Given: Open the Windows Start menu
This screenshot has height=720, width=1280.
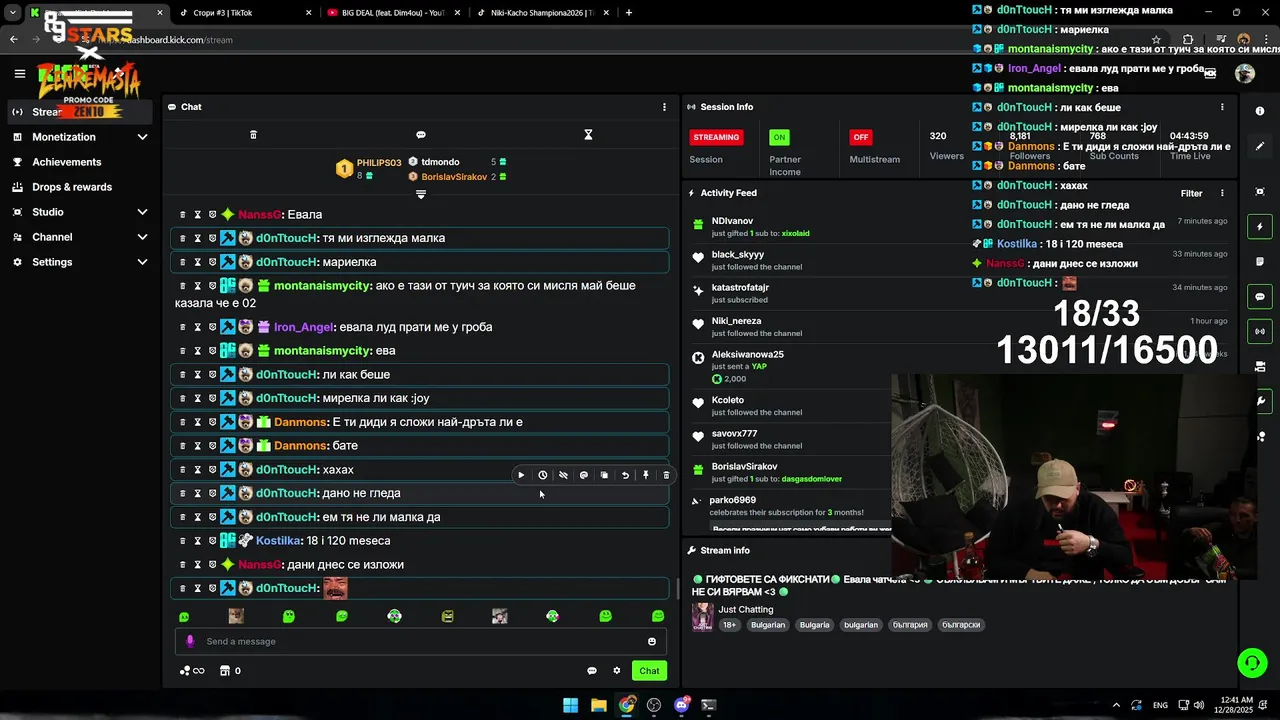Looking at the screenshot, I should [x=570, y=705].
